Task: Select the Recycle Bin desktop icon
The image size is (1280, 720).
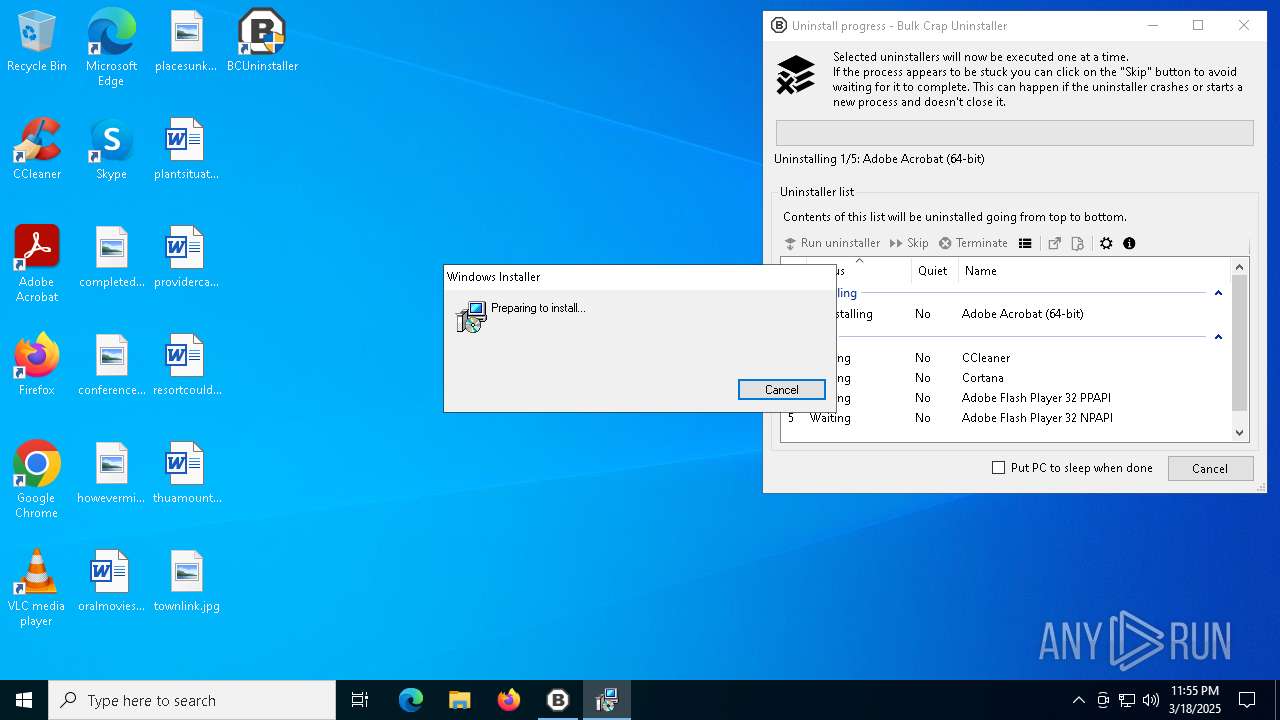Action: point(37,42)
